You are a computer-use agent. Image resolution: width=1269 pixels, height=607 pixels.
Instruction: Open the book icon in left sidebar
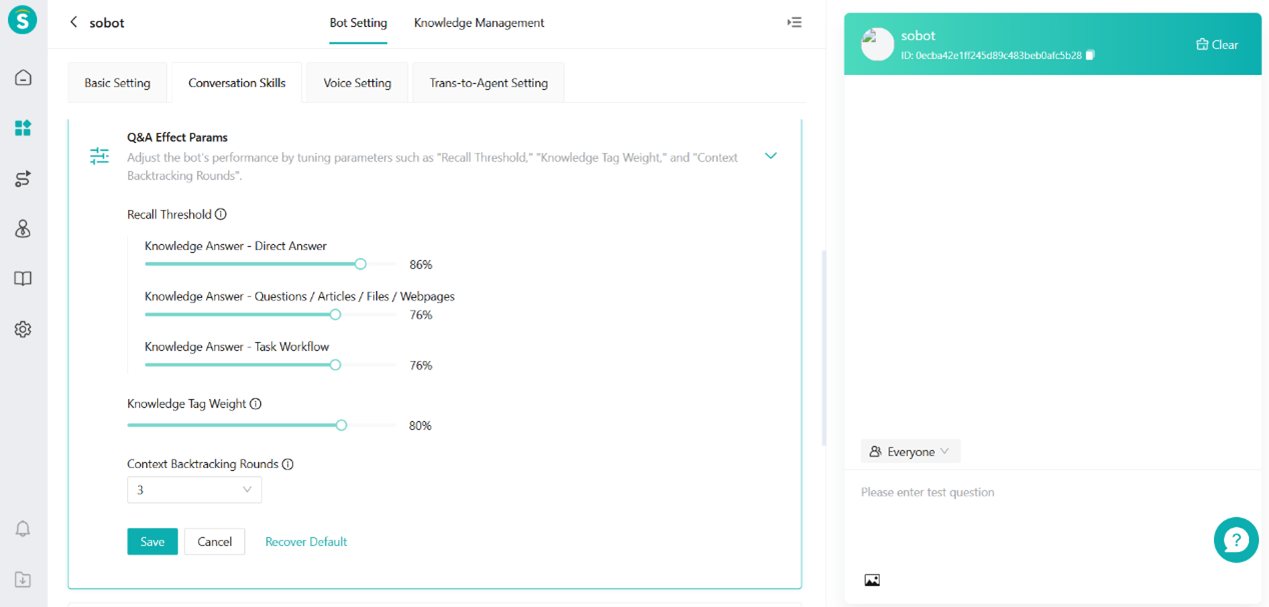pyautogui.click(x=23, y=279)
